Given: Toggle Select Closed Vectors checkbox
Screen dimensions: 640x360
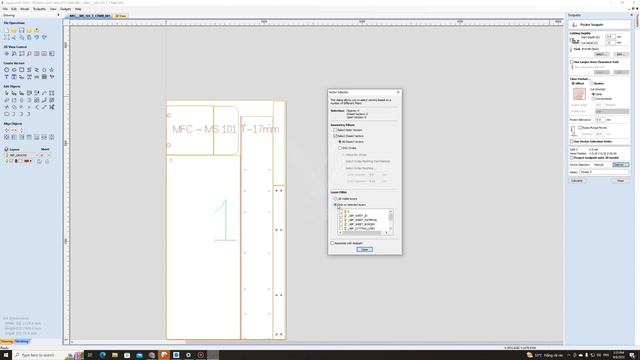Looking at the screenshot, I should [335, 136].
